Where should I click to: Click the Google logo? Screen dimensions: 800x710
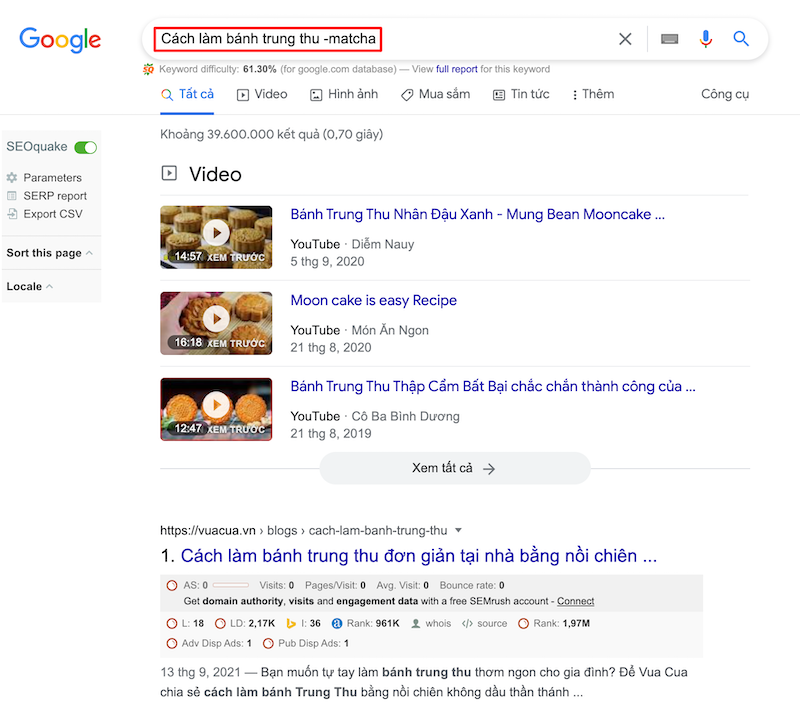pos(59,40)
